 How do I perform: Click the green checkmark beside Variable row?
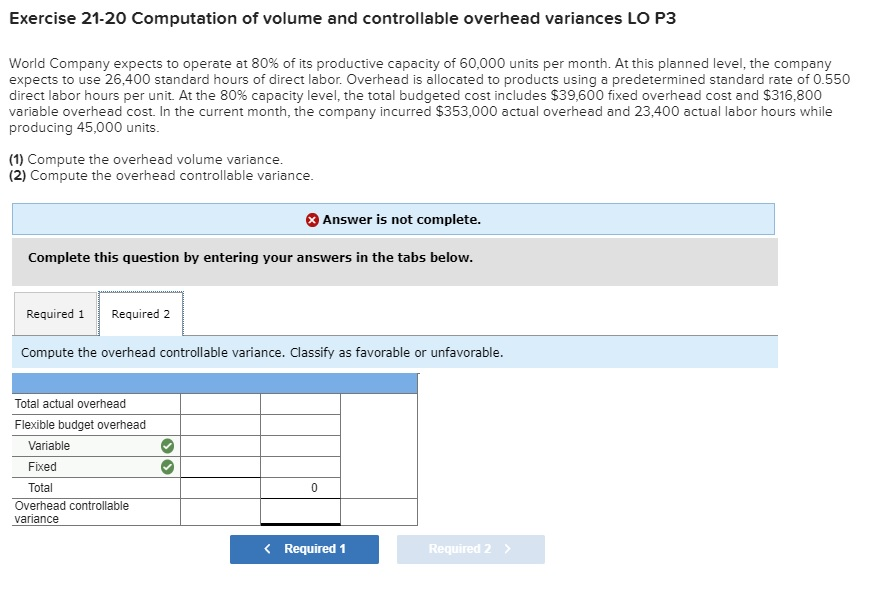(x=168, y=445)
